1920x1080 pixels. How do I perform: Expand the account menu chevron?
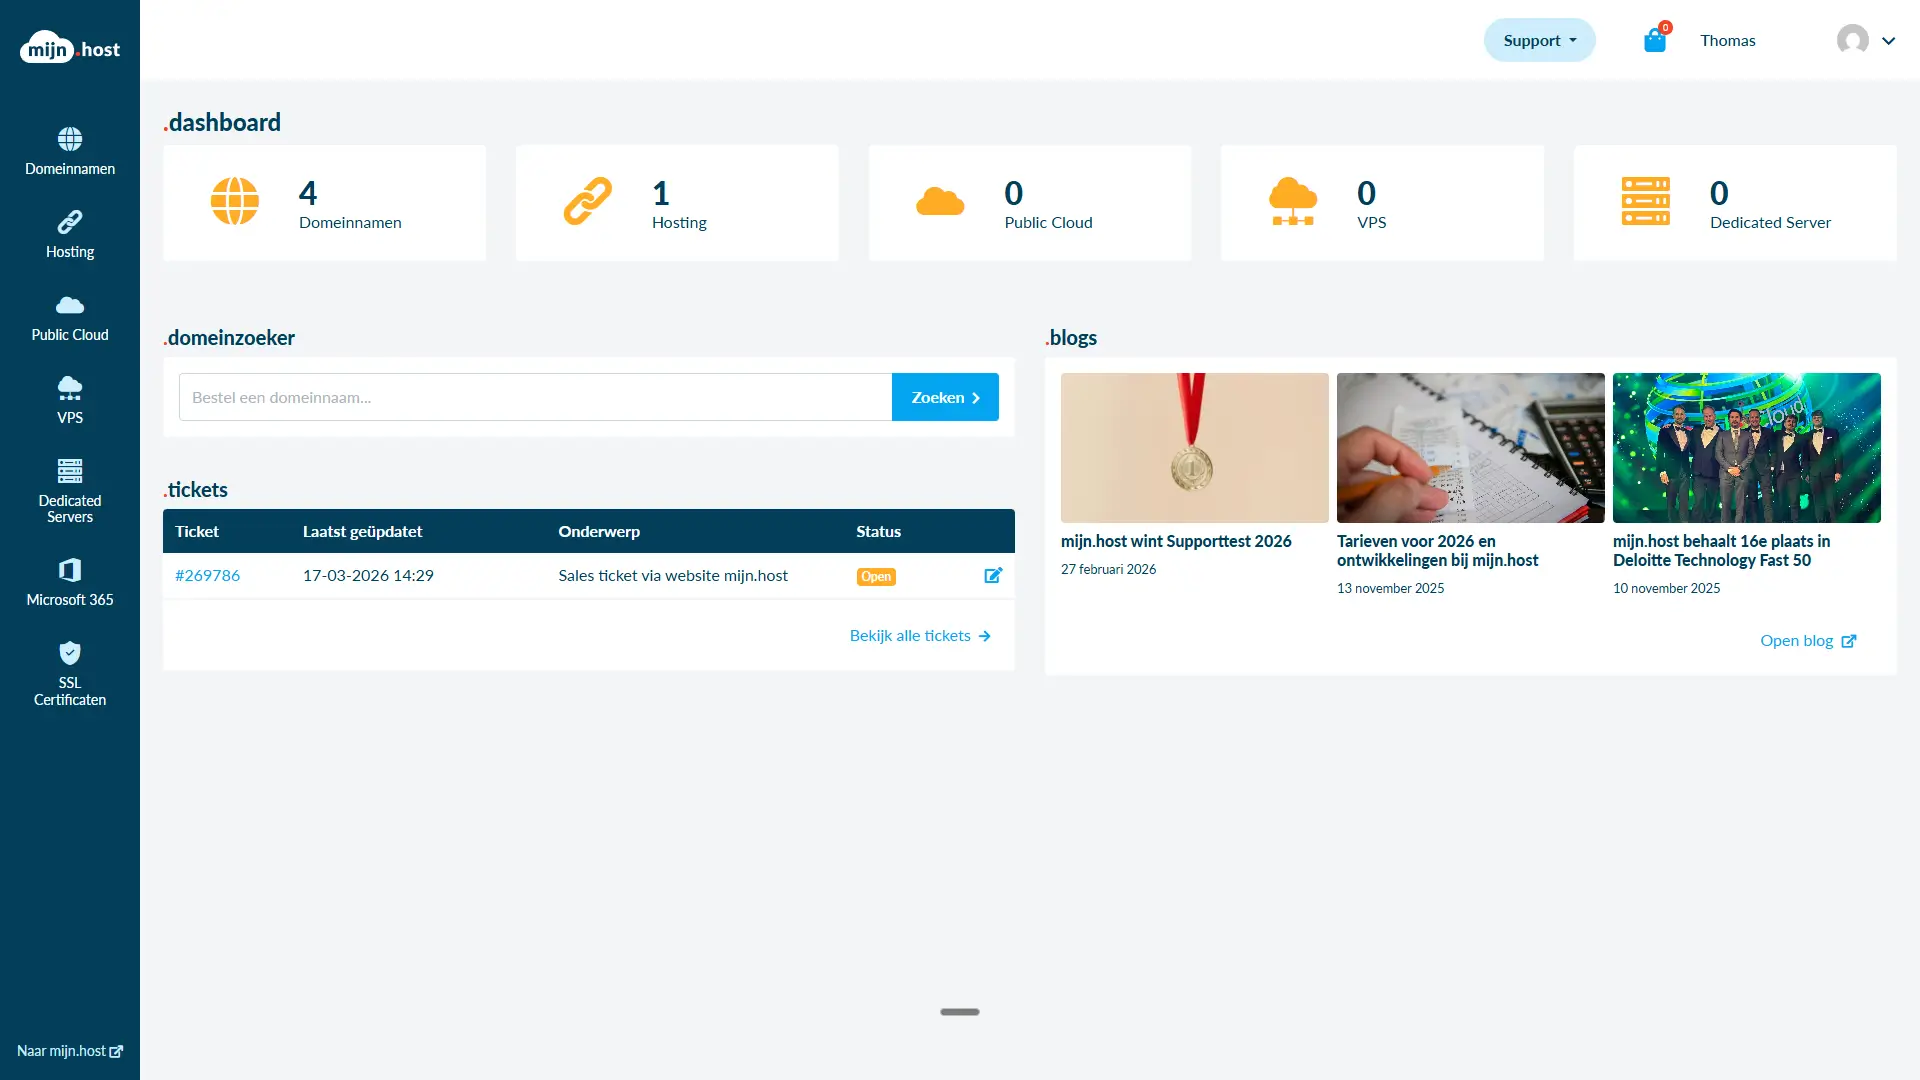[1889, 41]
